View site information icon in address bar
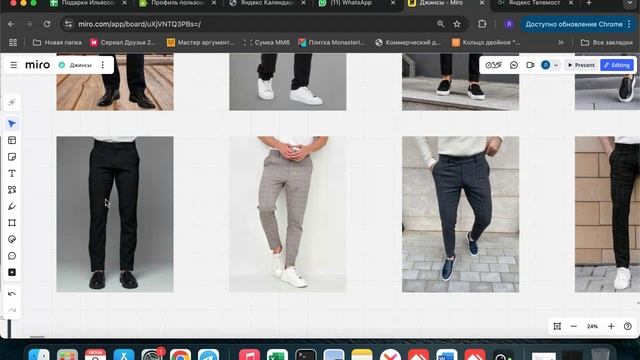This screenshot has width=640, height=360. click(69, 24)
